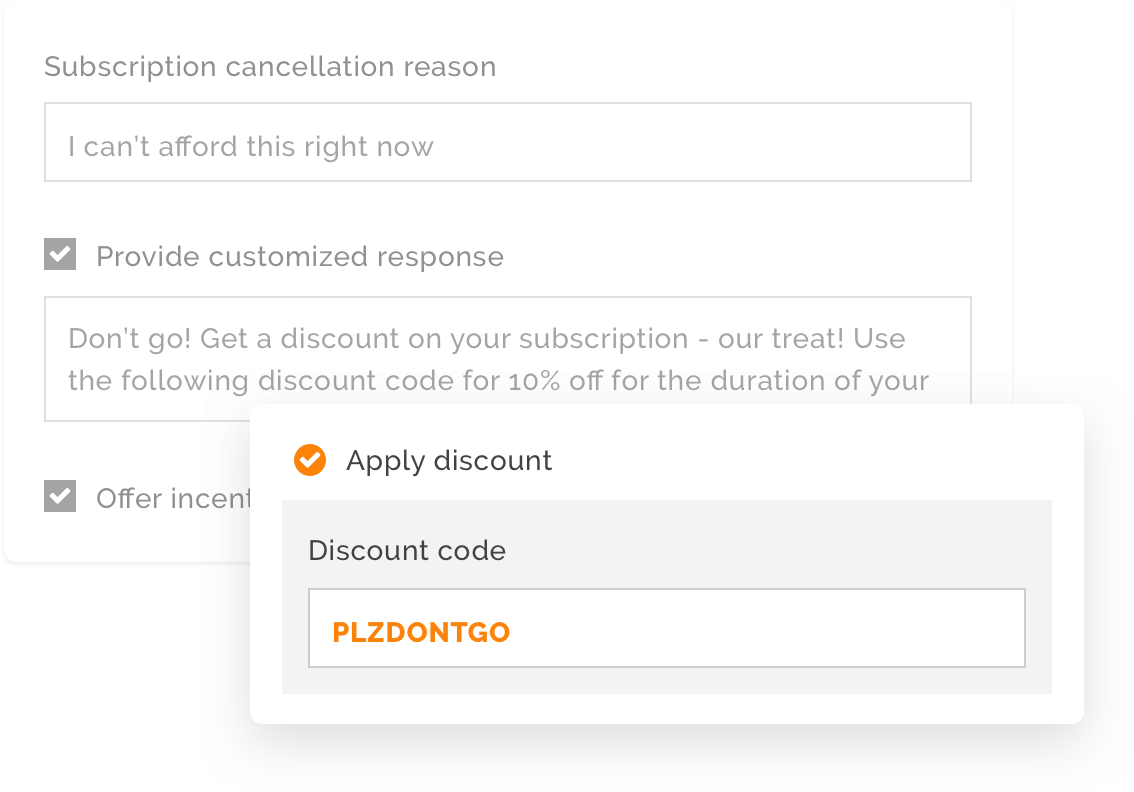The image size is (1134, 792).
Task: Click the subscription cancellation reason field
Action: (507, 141)
